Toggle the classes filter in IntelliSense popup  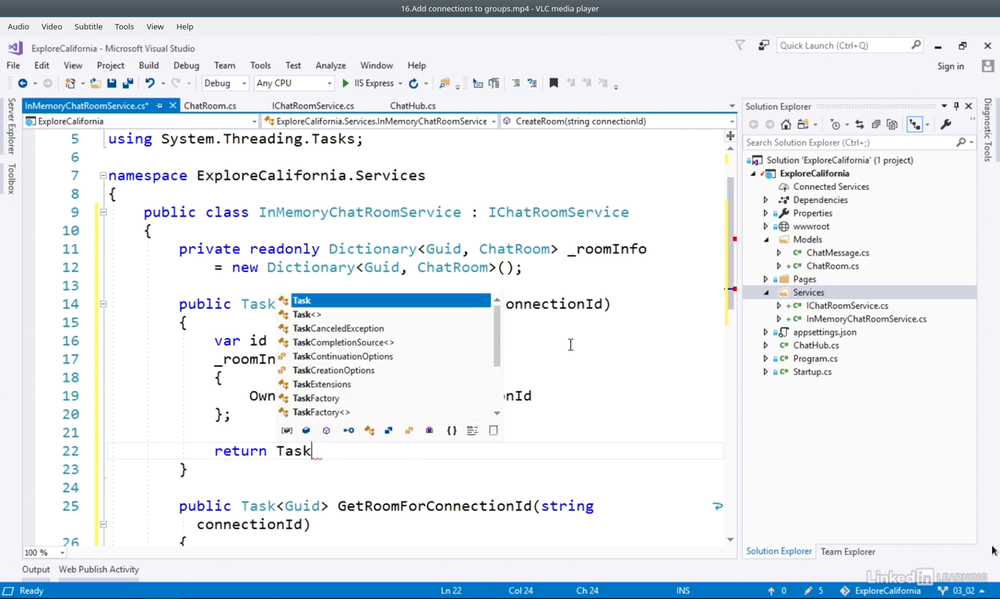369,431
